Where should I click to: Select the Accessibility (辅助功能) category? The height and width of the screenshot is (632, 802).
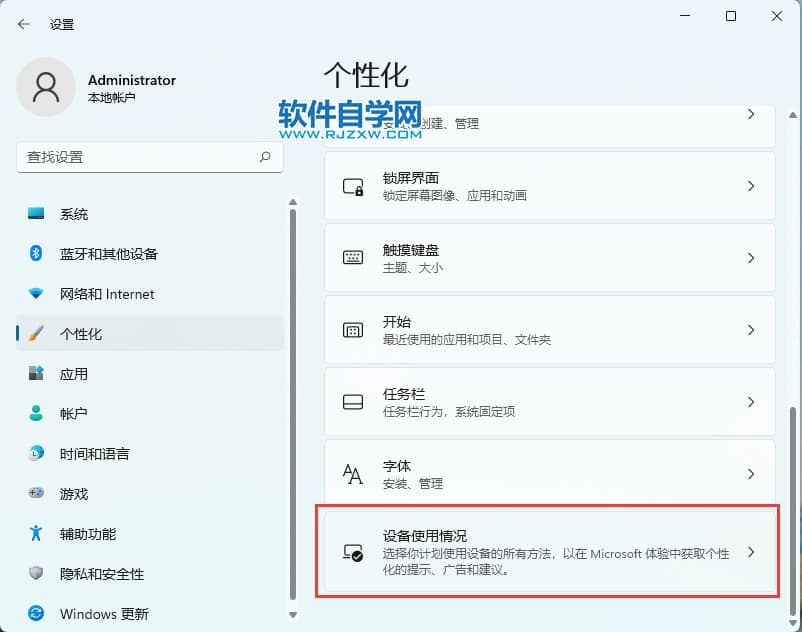tap(88, 534)
